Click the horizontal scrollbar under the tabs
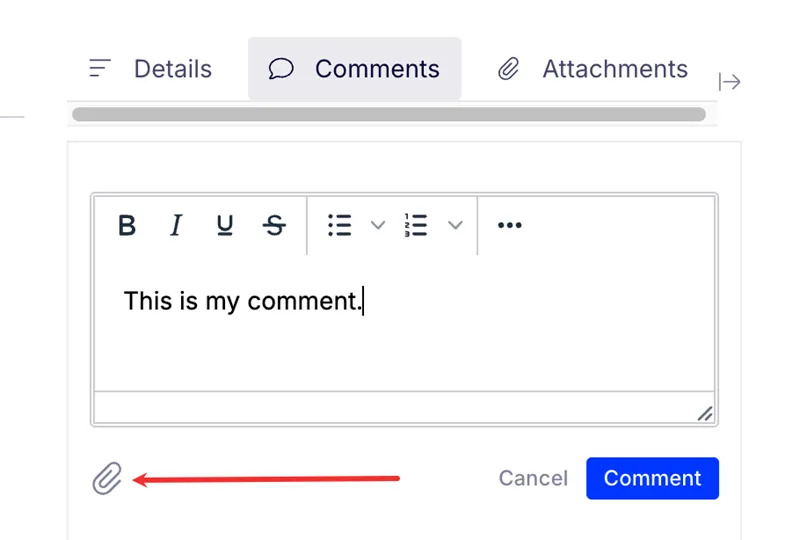 pos(389,114)
